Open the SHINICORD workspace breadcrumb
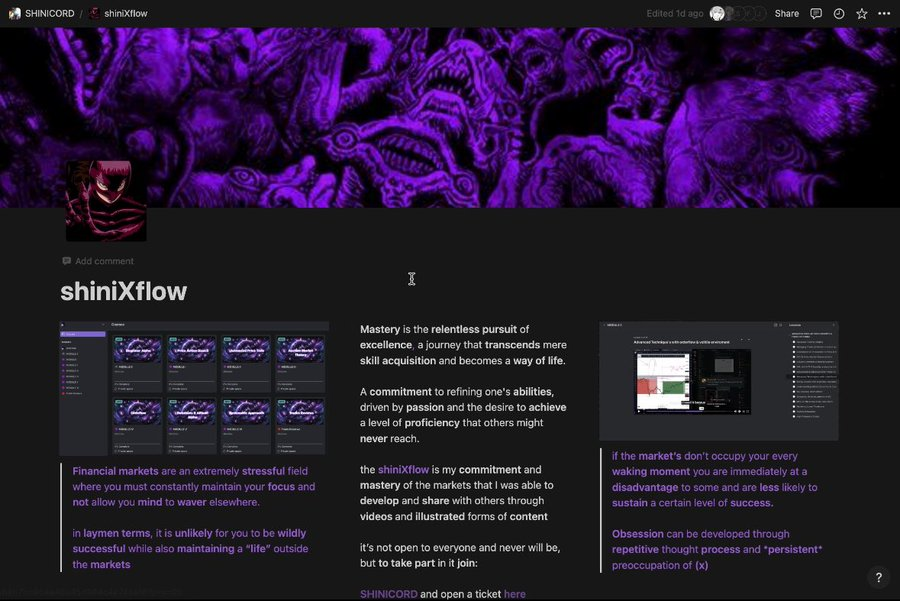Image resolution: width=900 pixels, height=601 pixels. coord(49,13)
